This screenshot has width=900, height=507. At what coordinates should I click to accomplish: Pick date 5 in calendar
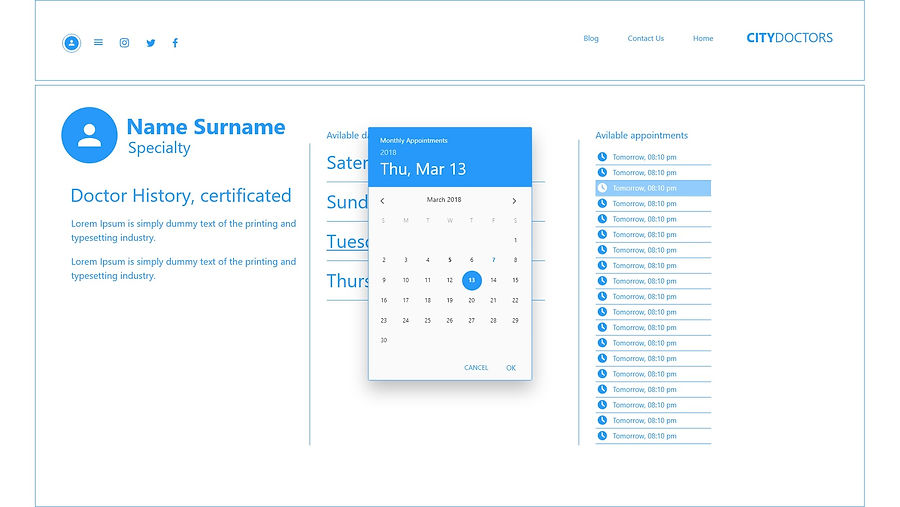pyautogui.click(x=449, y=260)
